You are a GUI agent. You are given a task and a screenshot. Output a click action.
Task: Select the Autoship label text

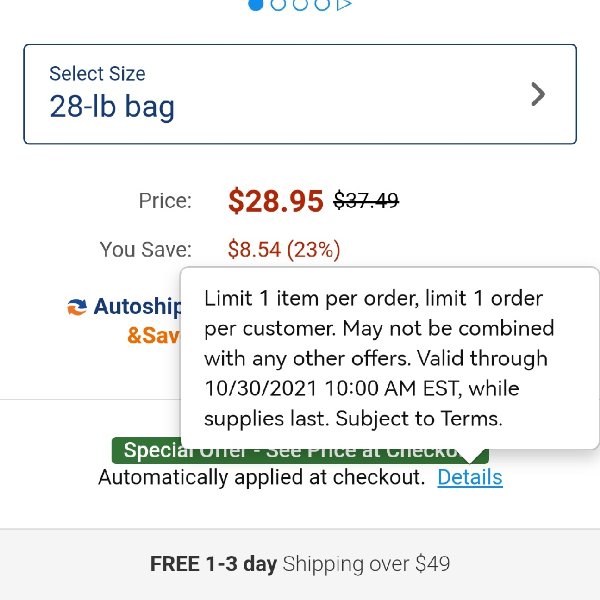point(137,307)
